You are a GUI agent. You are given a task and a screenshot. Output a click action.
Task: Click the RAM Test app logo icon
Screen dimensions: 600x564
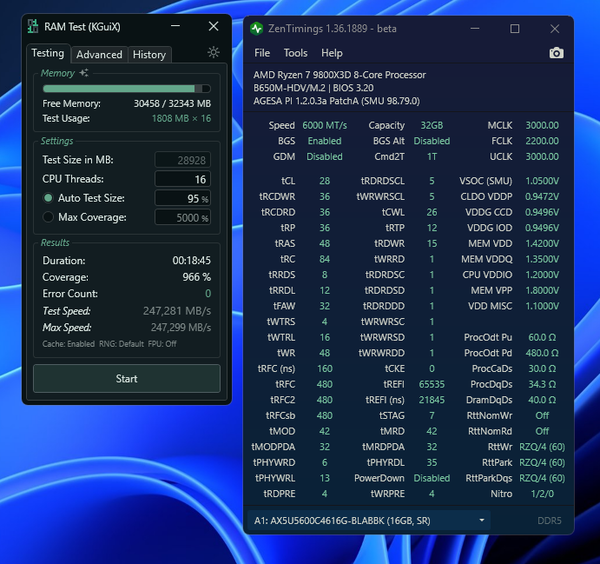(x=33, y=26)
